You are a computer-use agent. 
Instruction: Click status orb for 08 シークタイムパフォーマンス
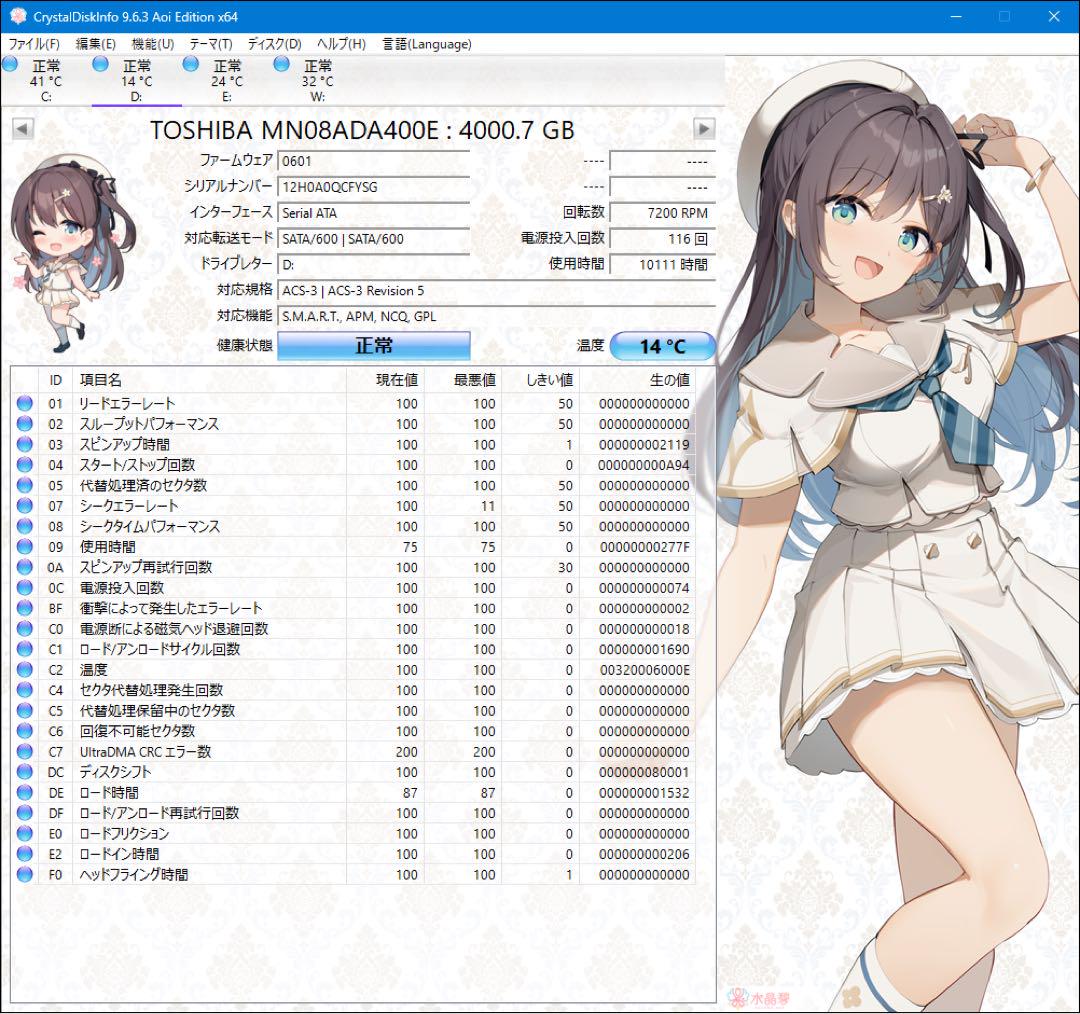point(25,526)
